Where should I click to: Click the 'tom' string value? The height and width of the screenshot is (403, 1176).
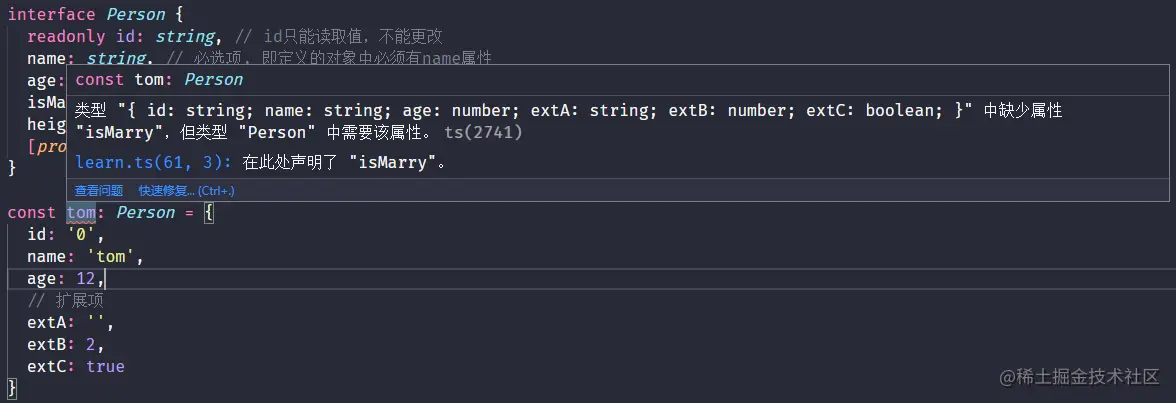pyautogui.click(x=120, y=257)
